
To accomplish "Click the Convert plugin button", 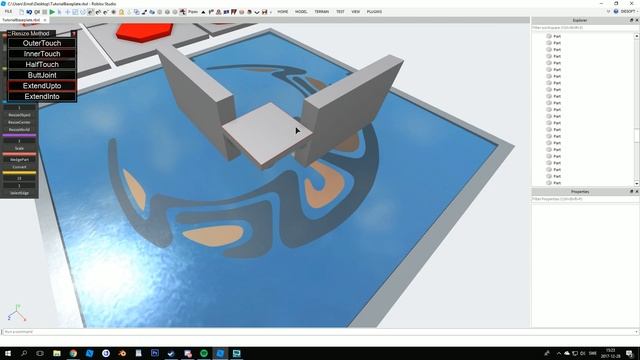I will (19, 167).
